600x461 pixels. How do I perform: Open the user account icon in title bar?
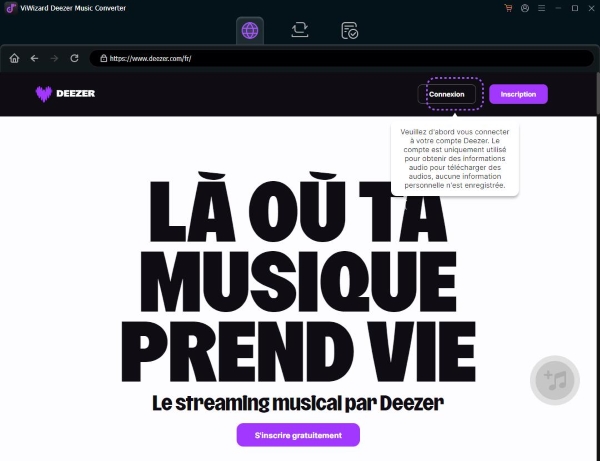(525, 8)
